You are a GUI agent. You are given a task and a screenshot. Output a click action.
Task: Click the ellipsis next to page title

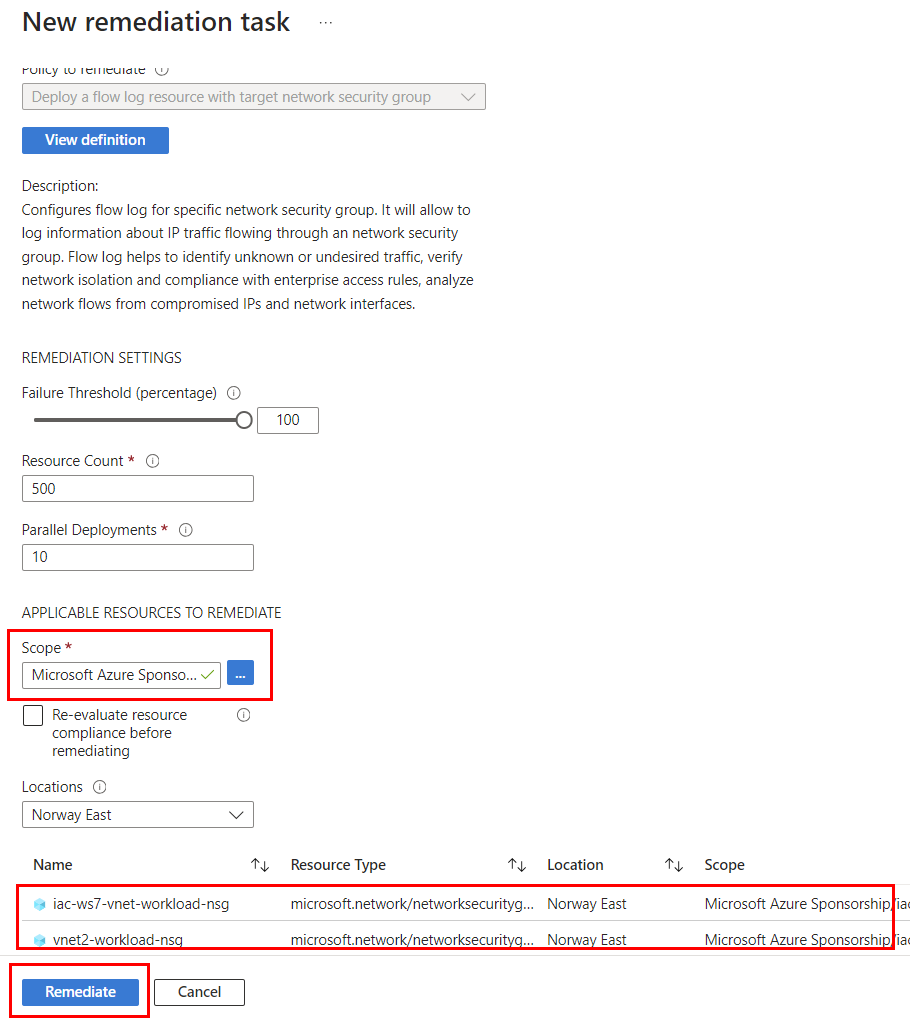(325, 23)
